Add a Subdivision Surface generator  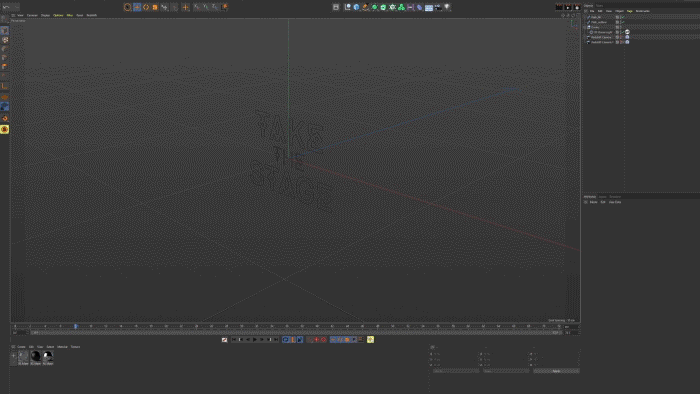(x=375, y=7)
